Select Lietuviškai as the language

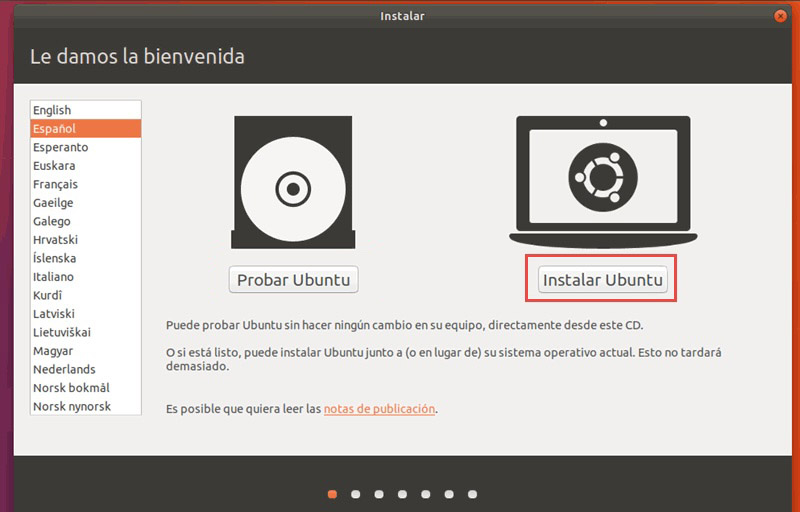[86, 332]
